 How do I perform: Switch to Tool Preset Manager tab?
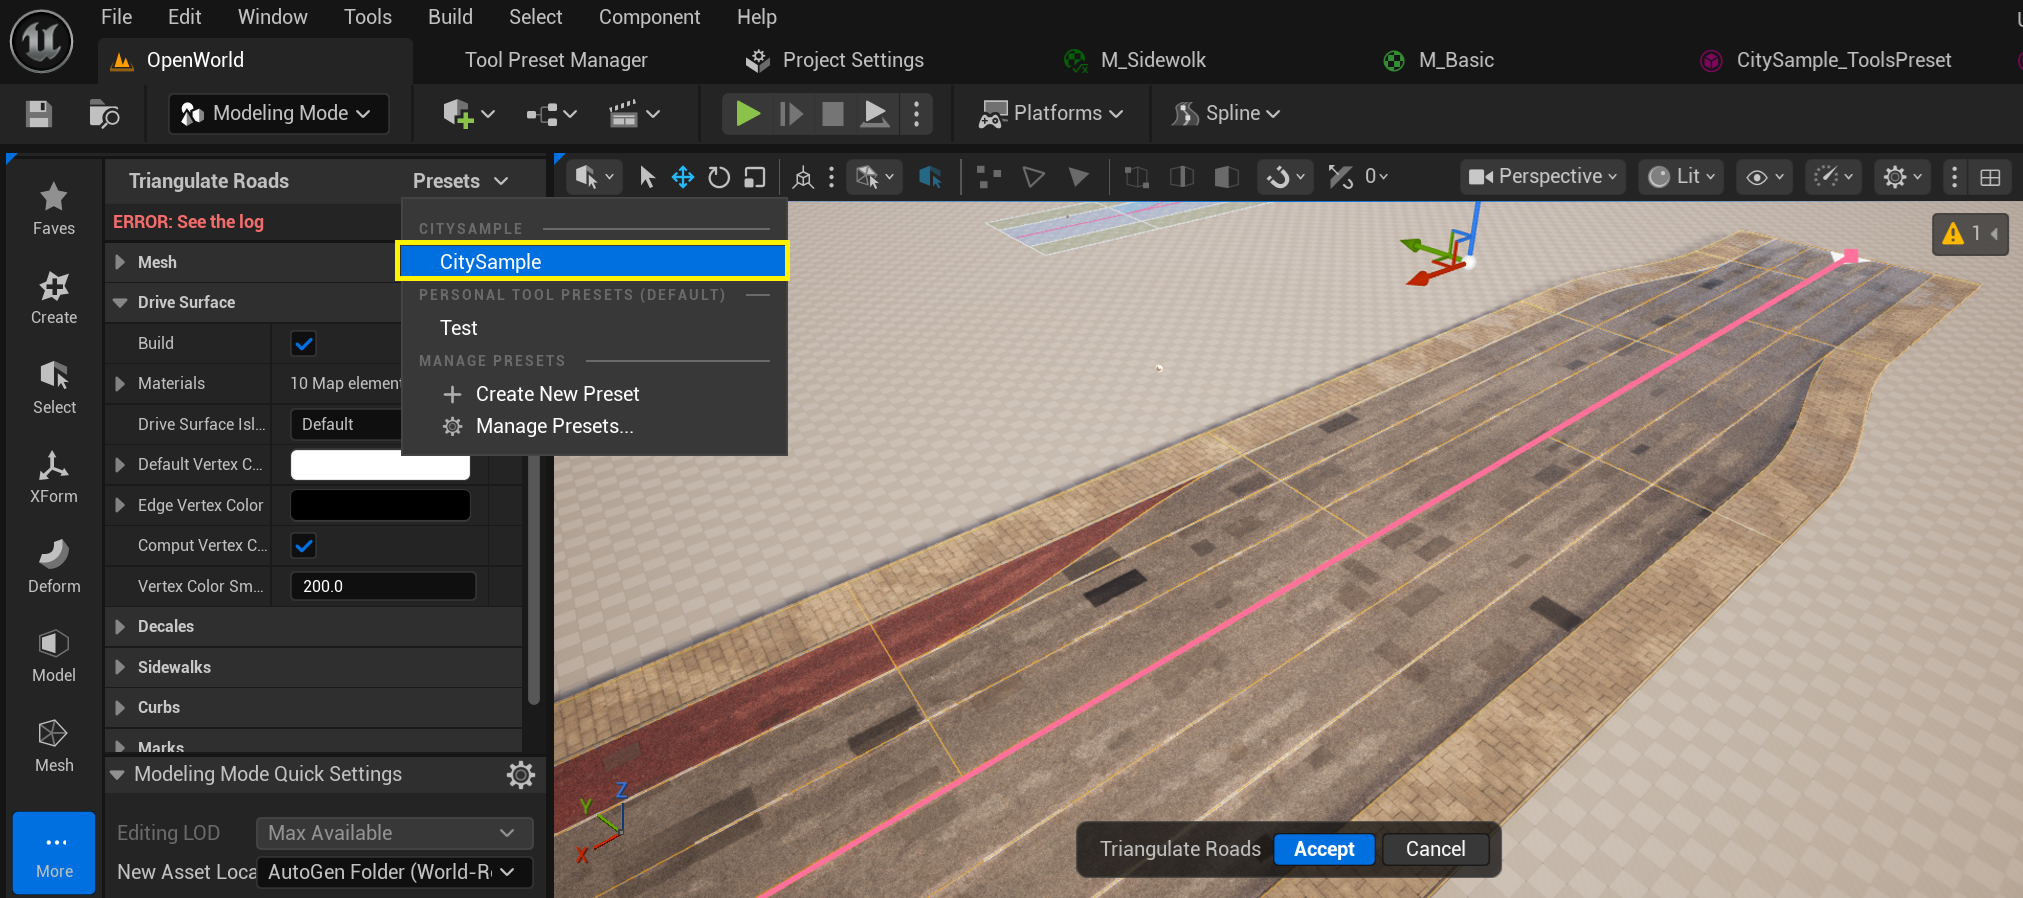556,60
